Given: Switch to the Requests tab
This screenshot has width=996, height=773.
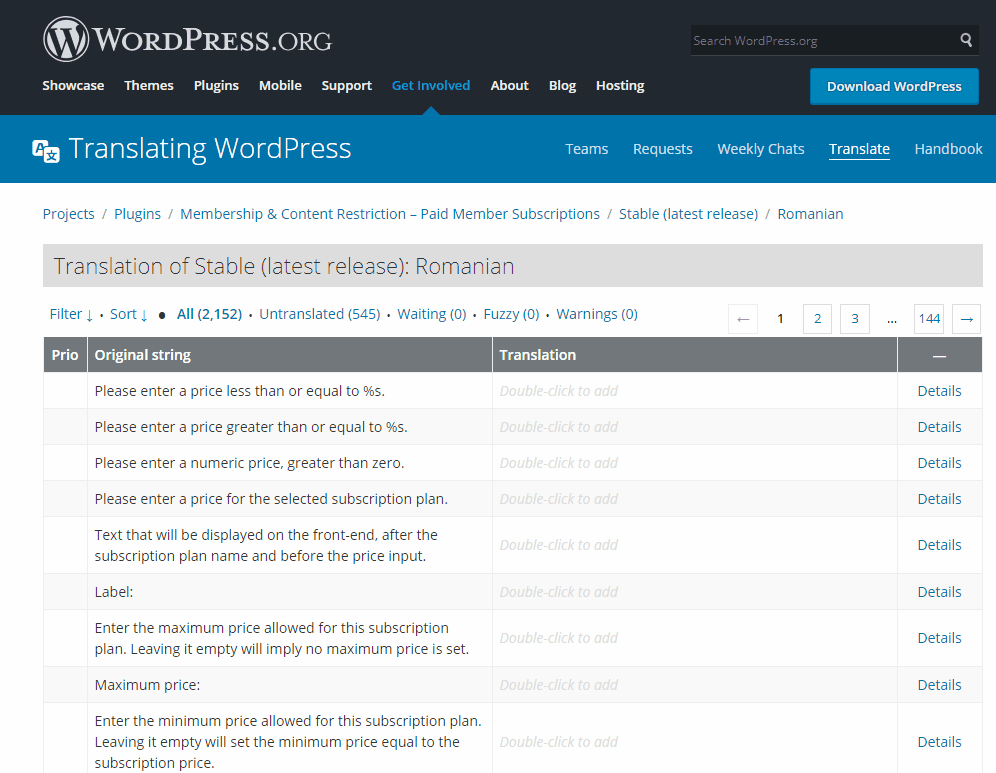Looking at the screenshot, I should click(x=663, y=149).
